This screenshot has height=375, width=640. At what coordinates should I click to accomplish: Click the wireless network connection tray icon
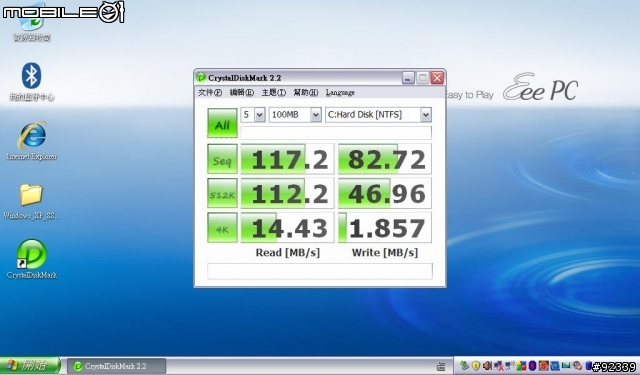[x=510, y=365]
